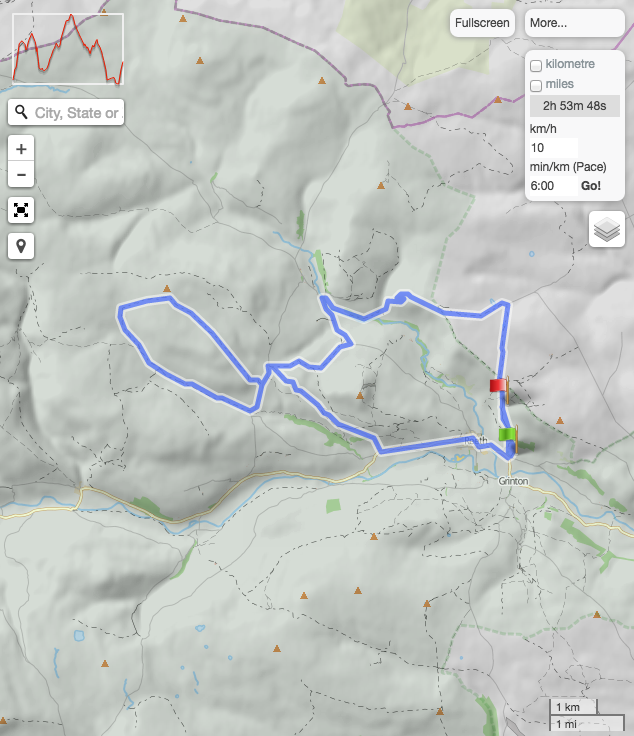634x736 pixels.
Task: Click the 2h 53m 48s duration display
Action: [574, 106]
